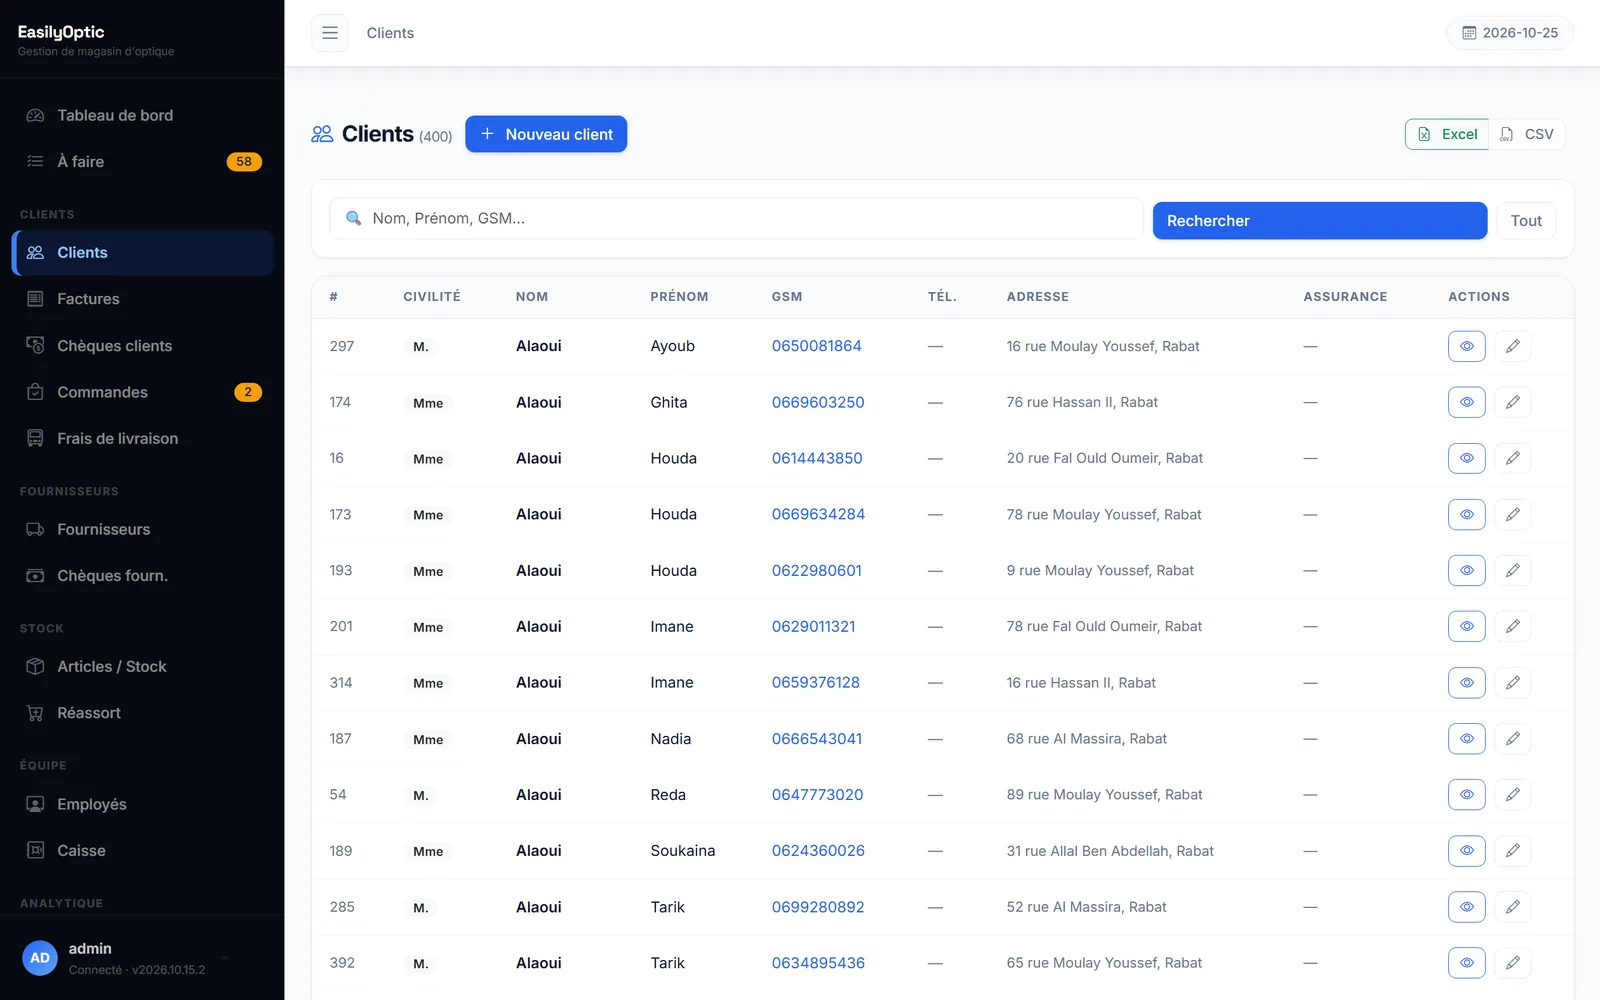Click GSM number 0699280892
The height and width of the screenshot is (1000, 1600).
818,906
